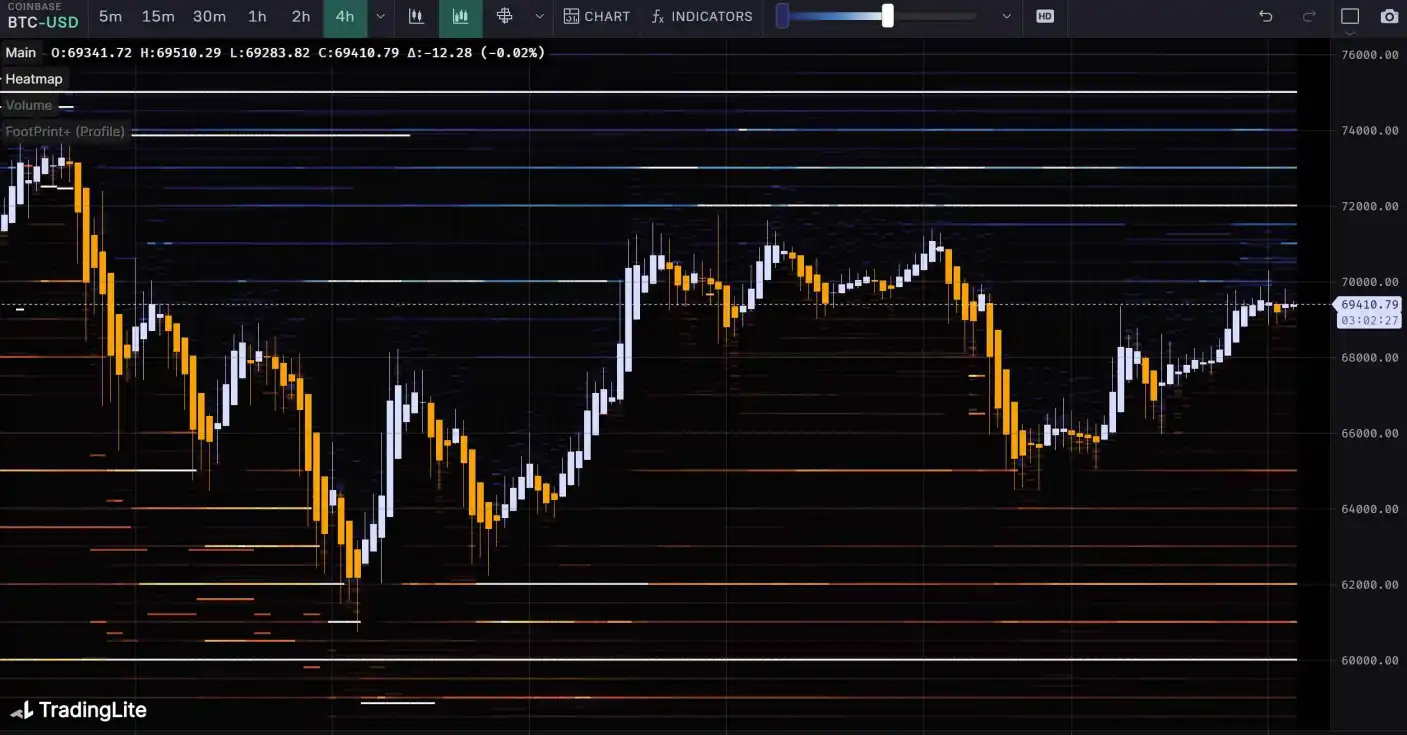Click the undo arrow icon
The height and width of the screenshot is (735, 1407).
tap(1265, 16)
